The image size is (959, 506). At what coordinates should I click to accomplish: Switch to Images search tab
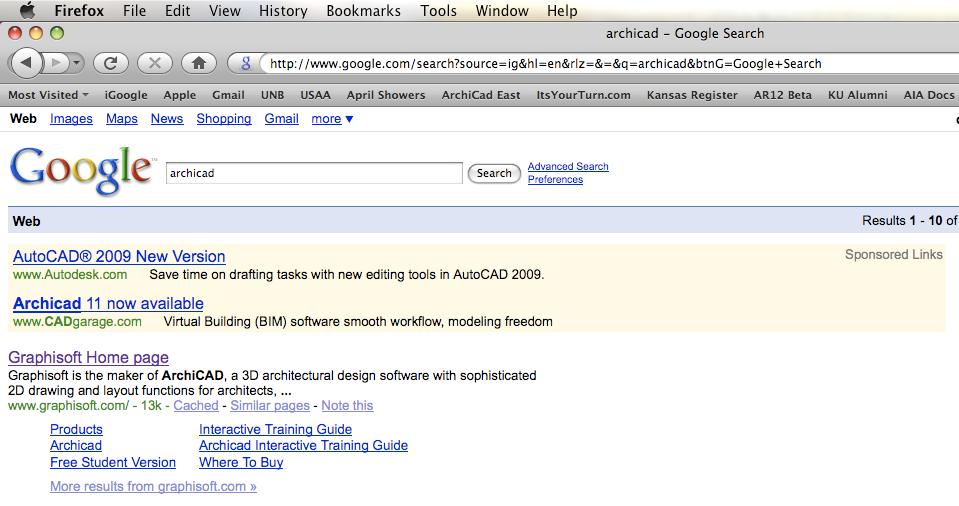[71, 119]
